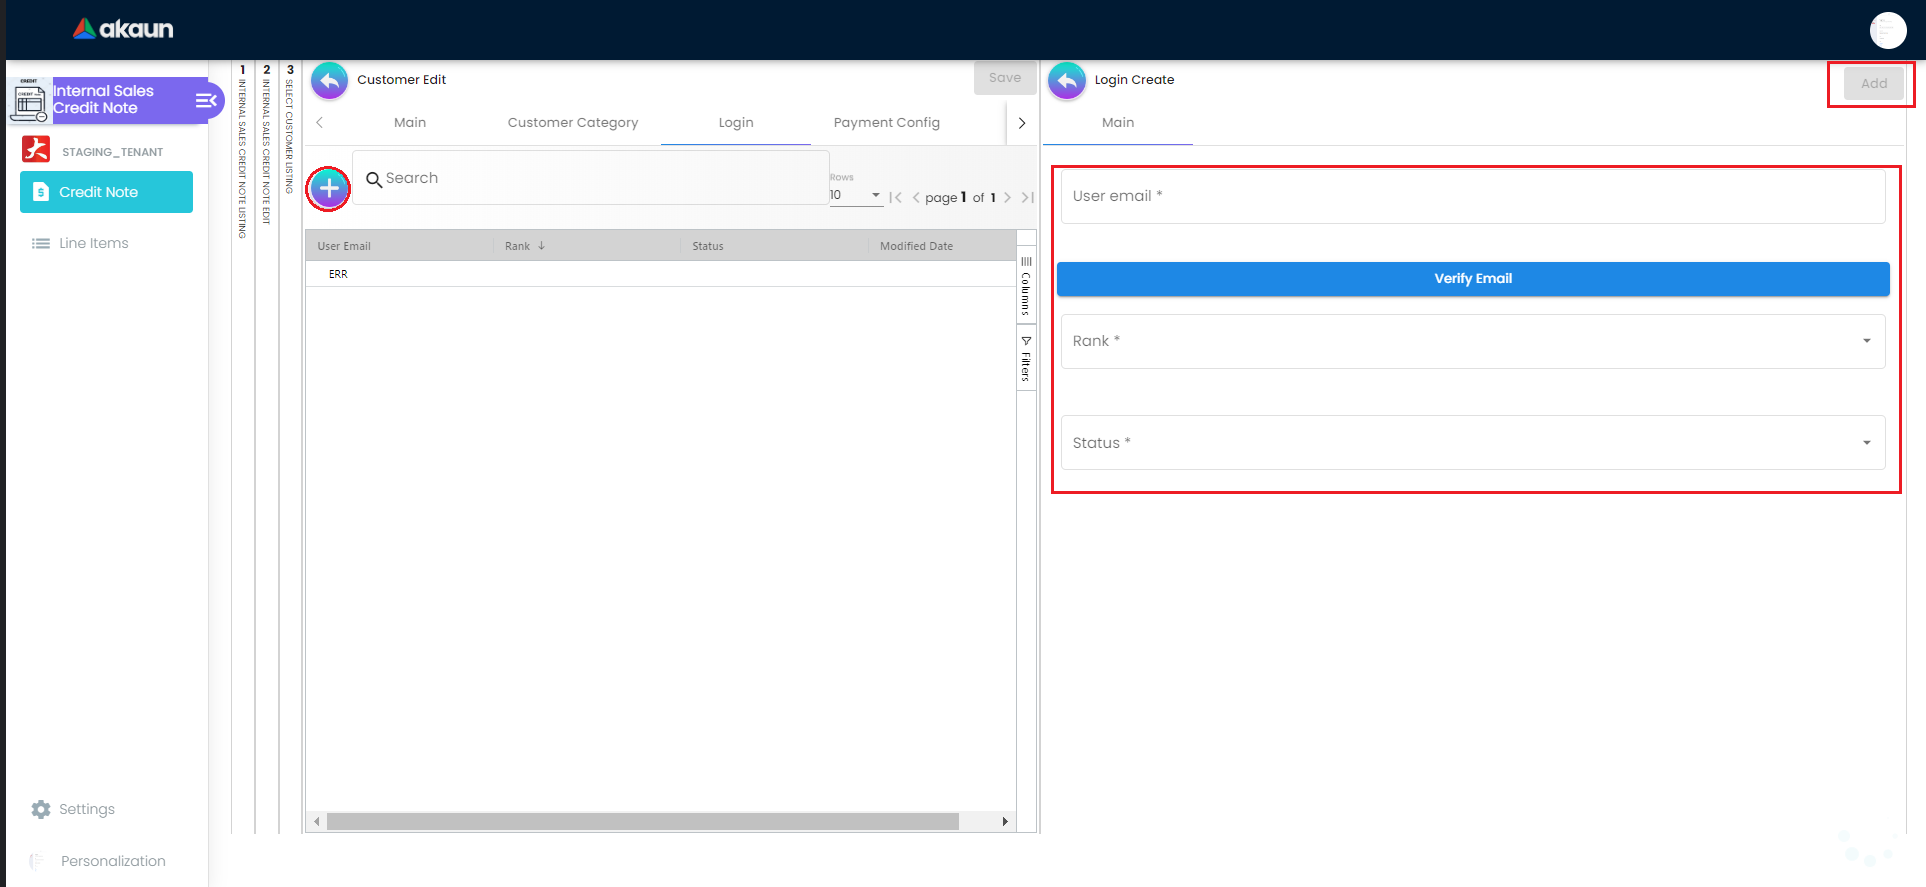
Task: Open the user profile avatar
Action: tap(1887, 30)
